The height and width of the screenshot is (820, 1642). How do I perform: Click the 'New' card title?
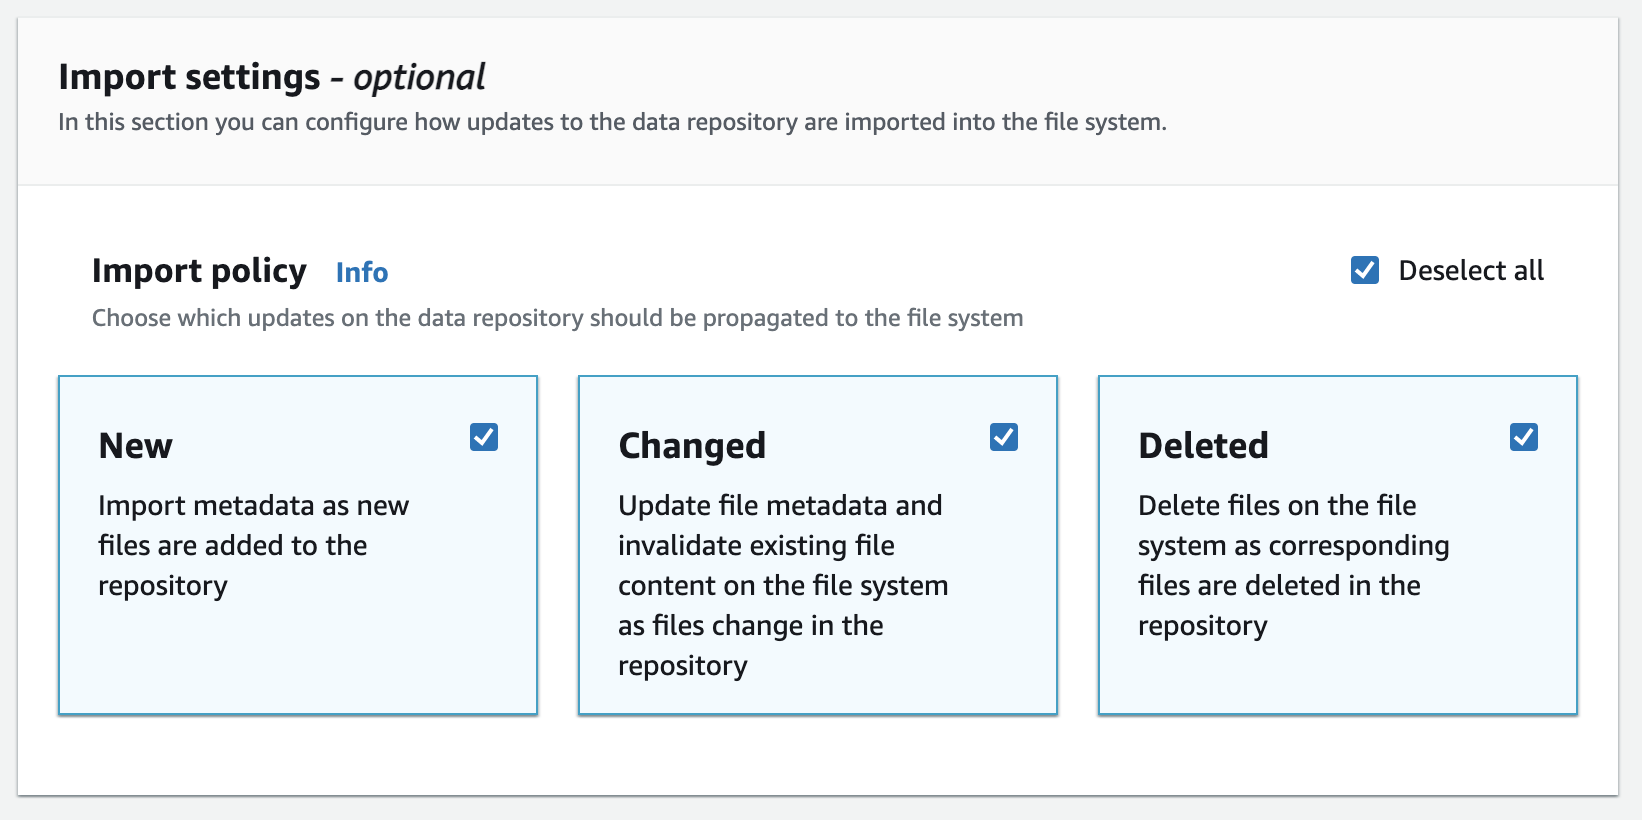(136, 446)
